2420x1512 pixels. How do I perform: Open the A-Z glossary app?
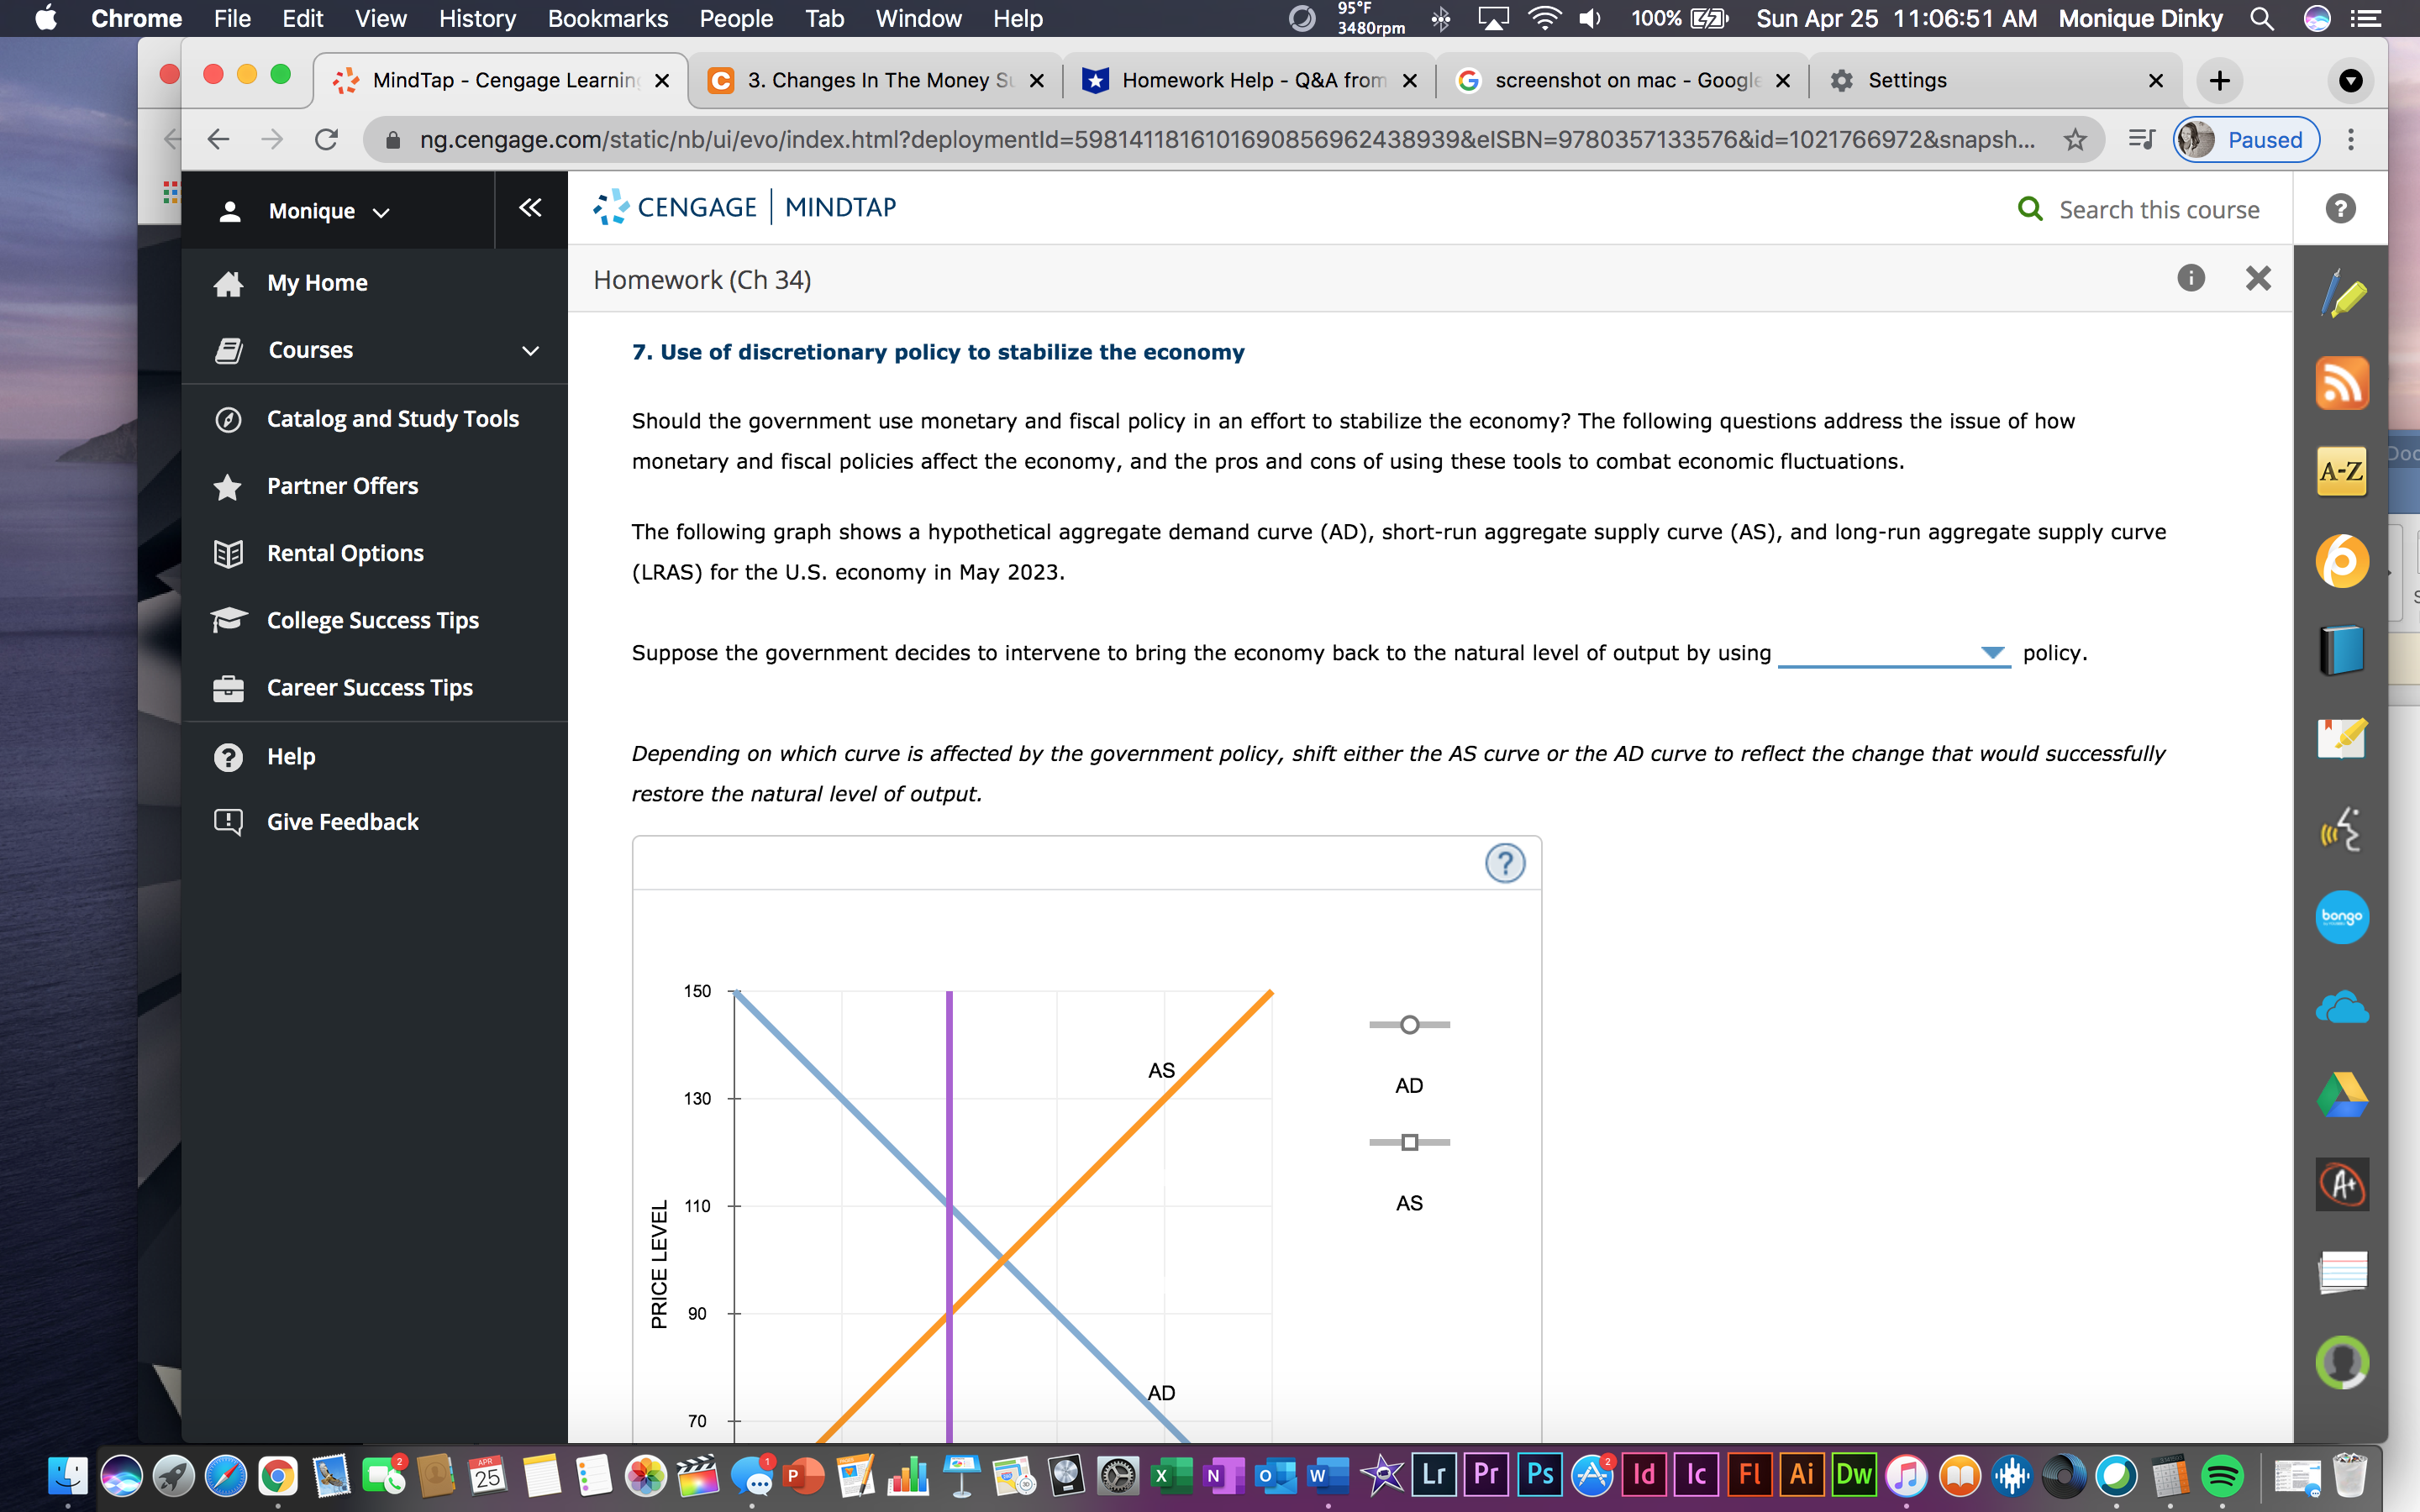(x=2342, y=471)
